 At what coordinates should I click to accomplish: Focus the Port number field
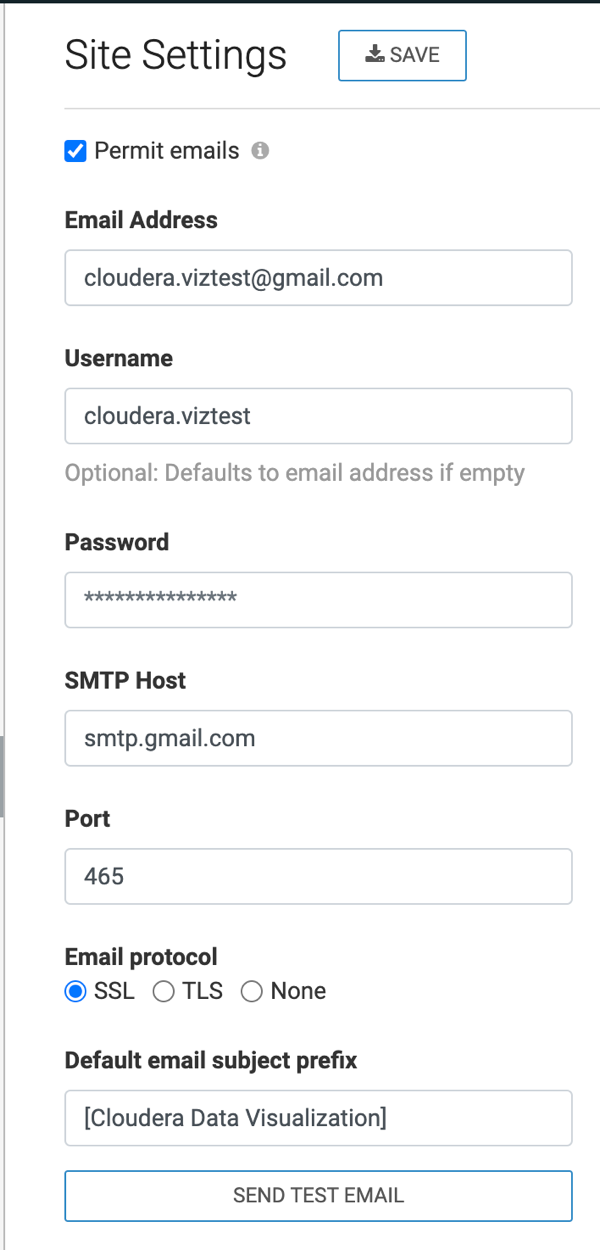318,876
